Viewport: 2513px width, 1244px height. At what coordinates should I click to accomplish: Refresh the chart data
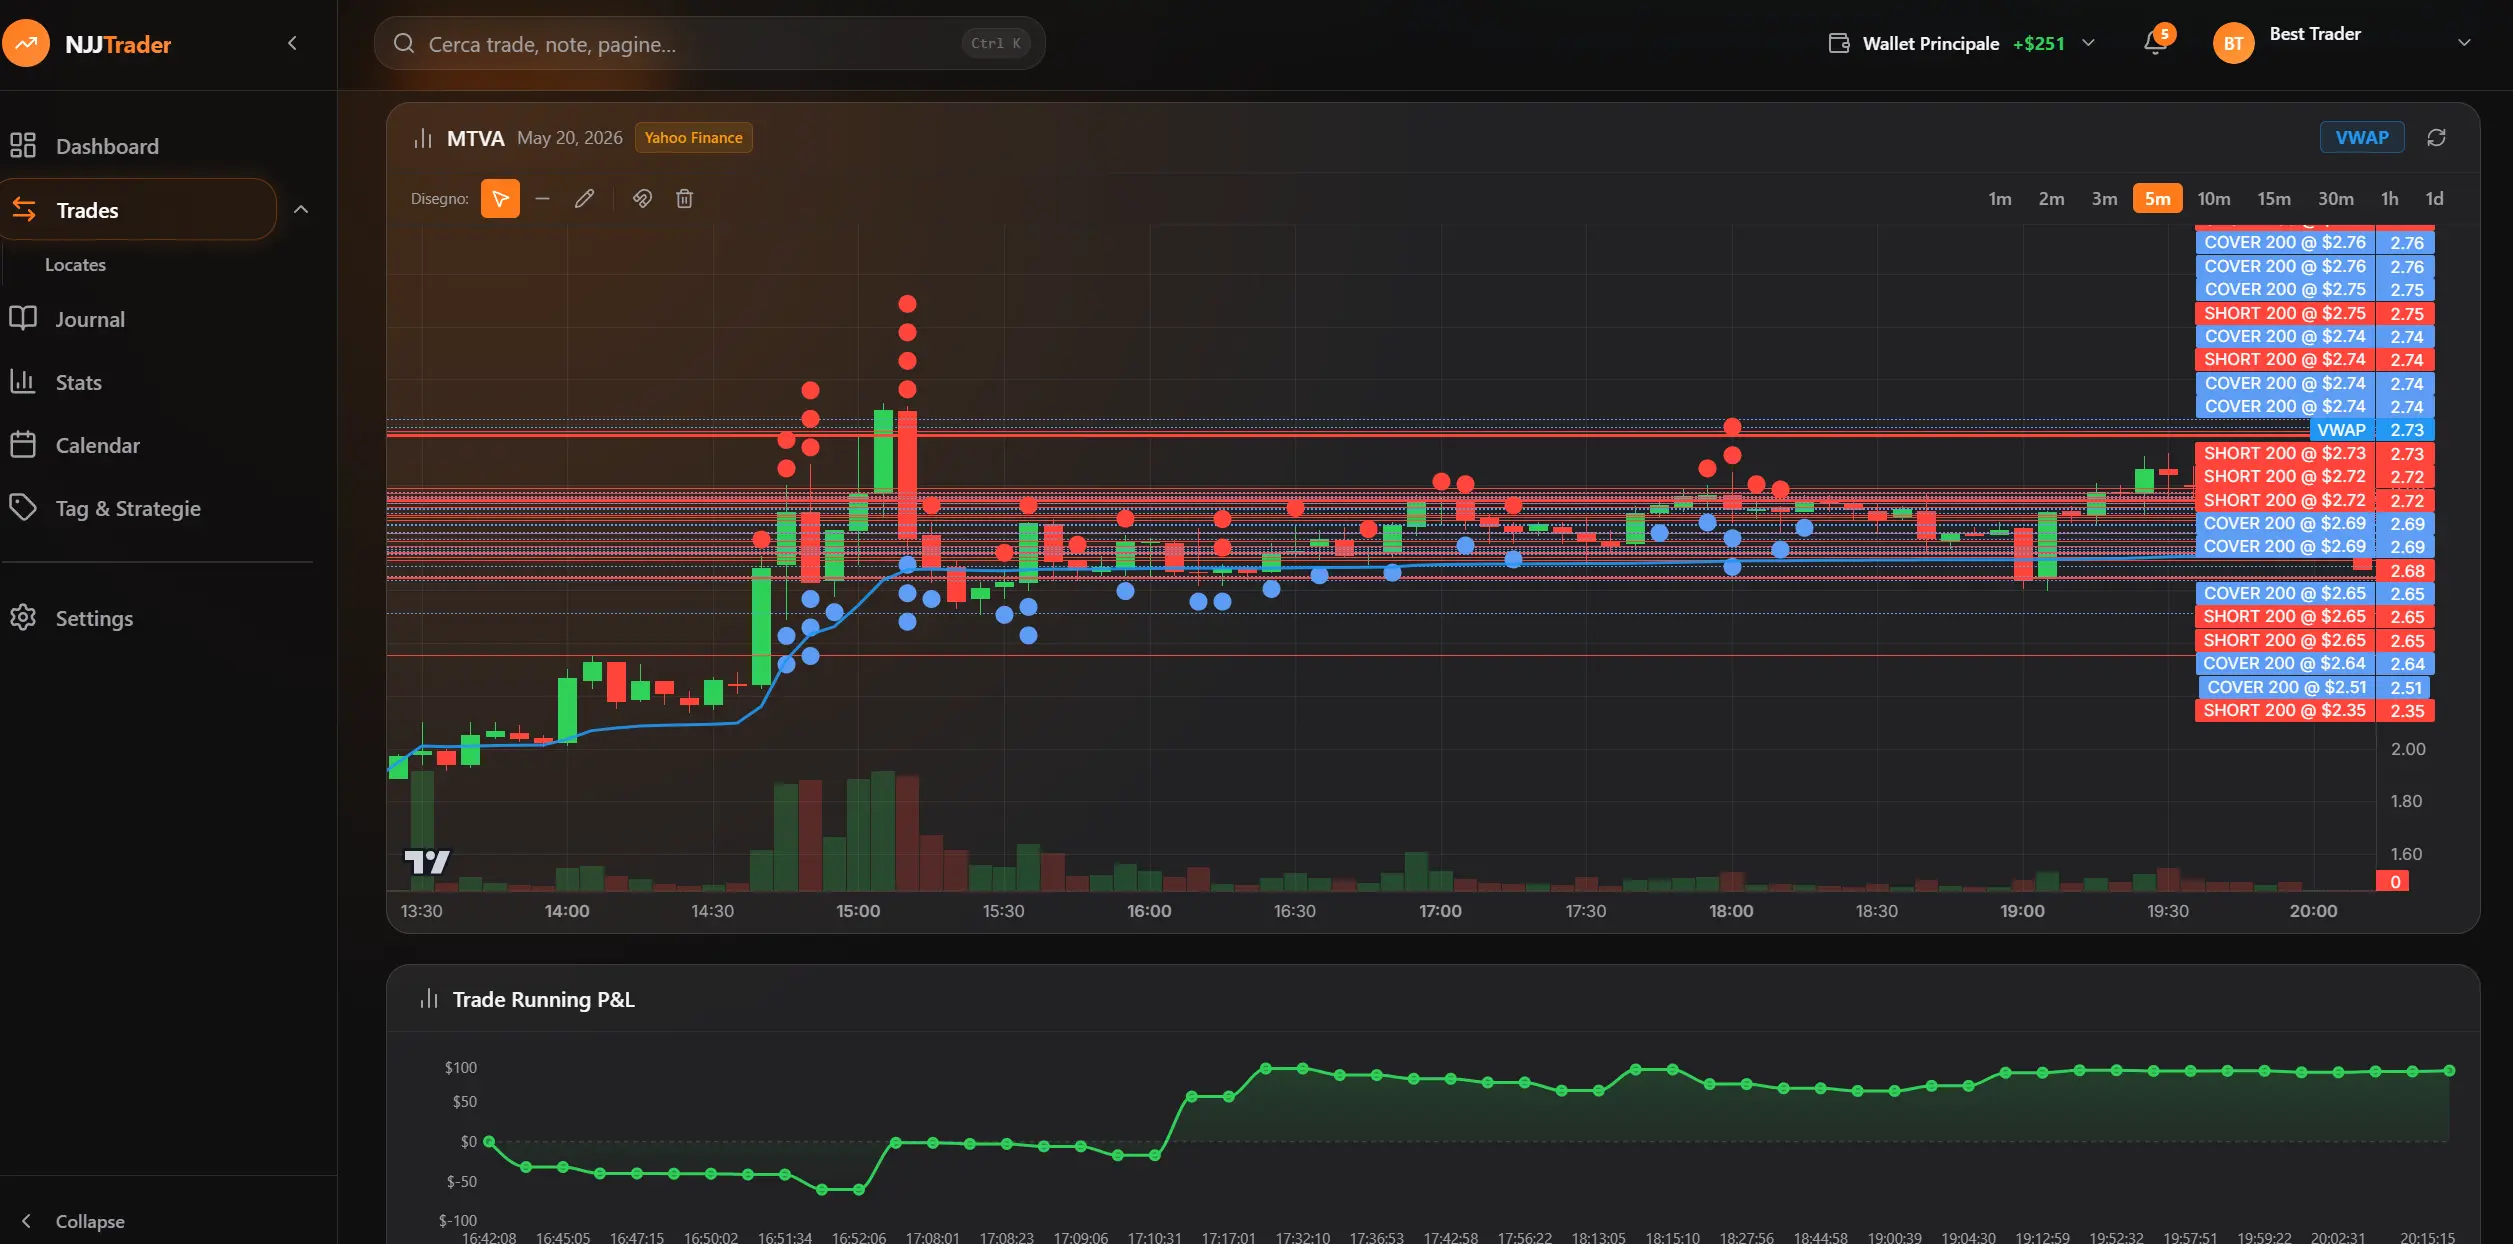coord(2436,138)
